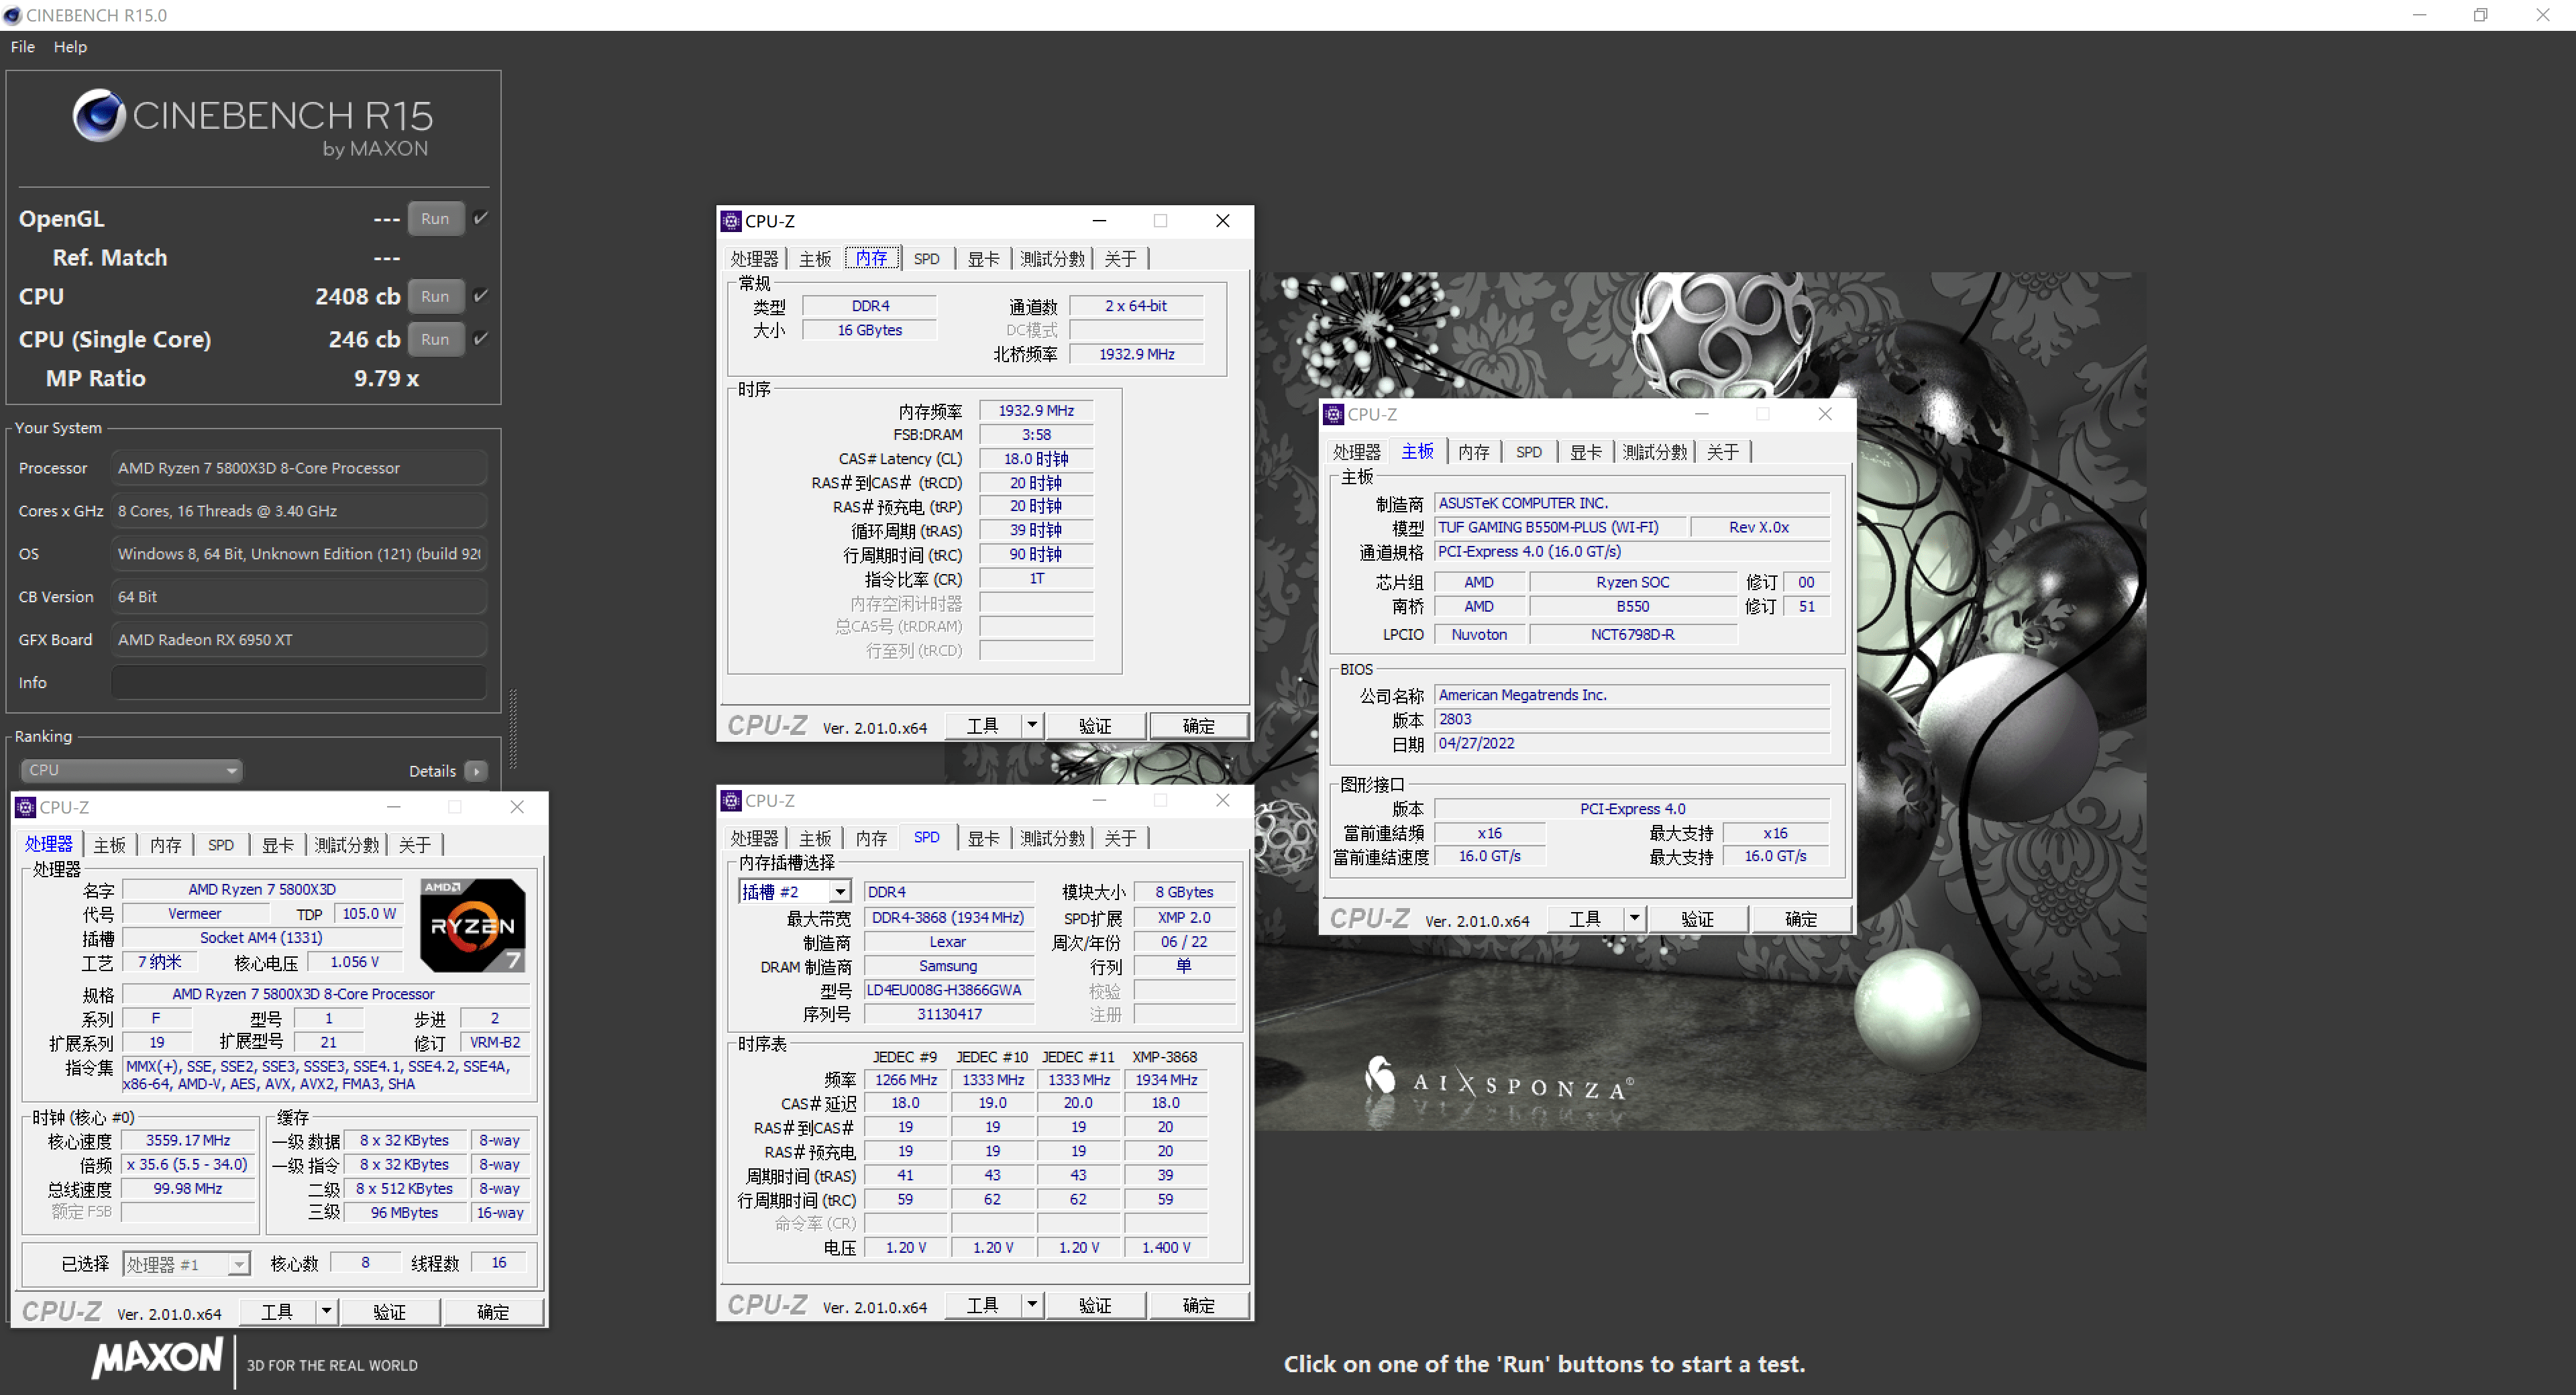Image resolution: width=2576 pixels, height=1395 pixels.
Task: Expand tools arrow in mainboard CPU-Z window
Action: (x=1634, y=918)
